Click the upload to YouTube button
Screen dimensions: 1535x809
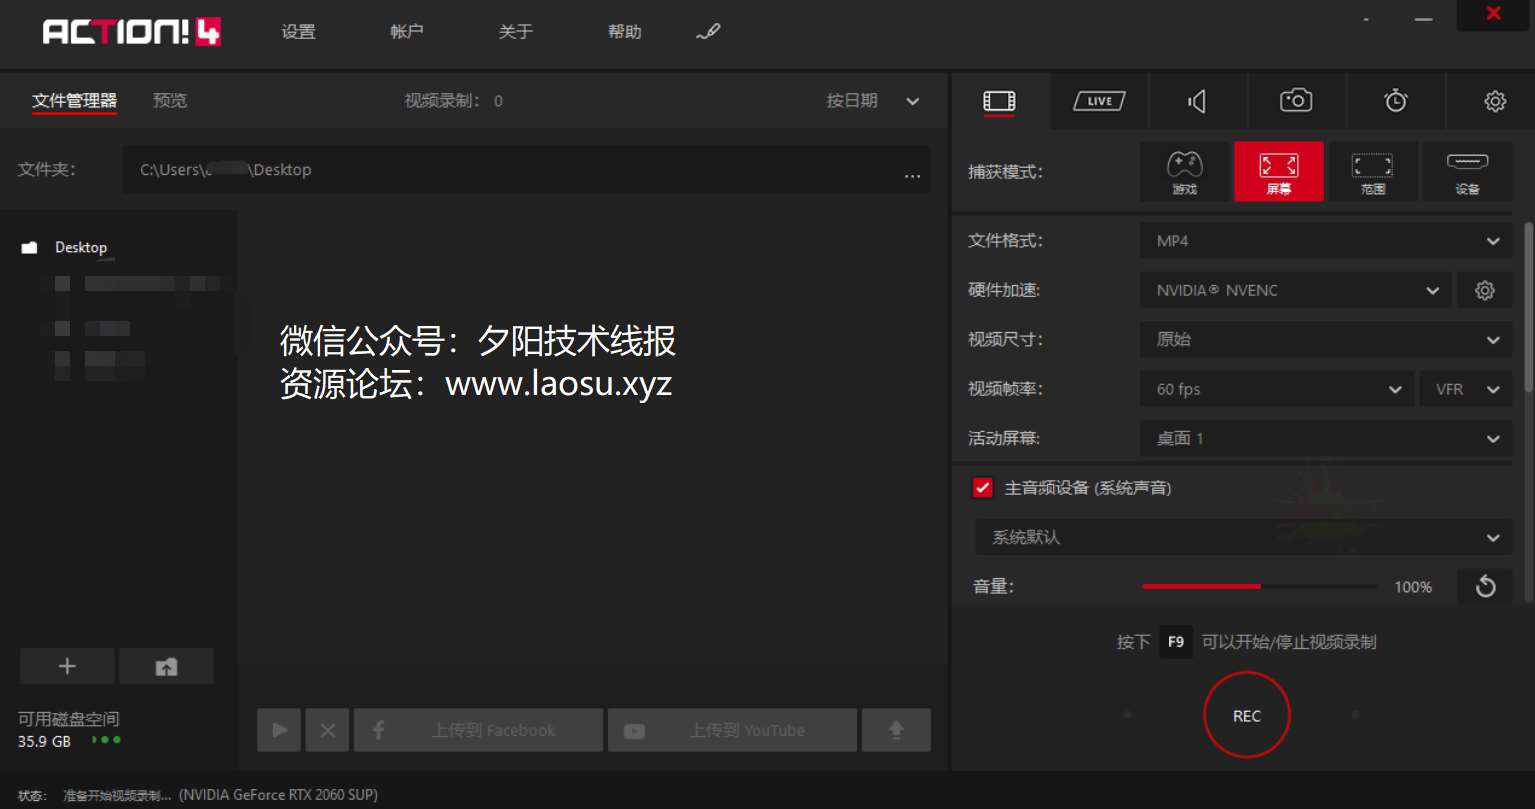pyautogui.click(x=732, y=730)
